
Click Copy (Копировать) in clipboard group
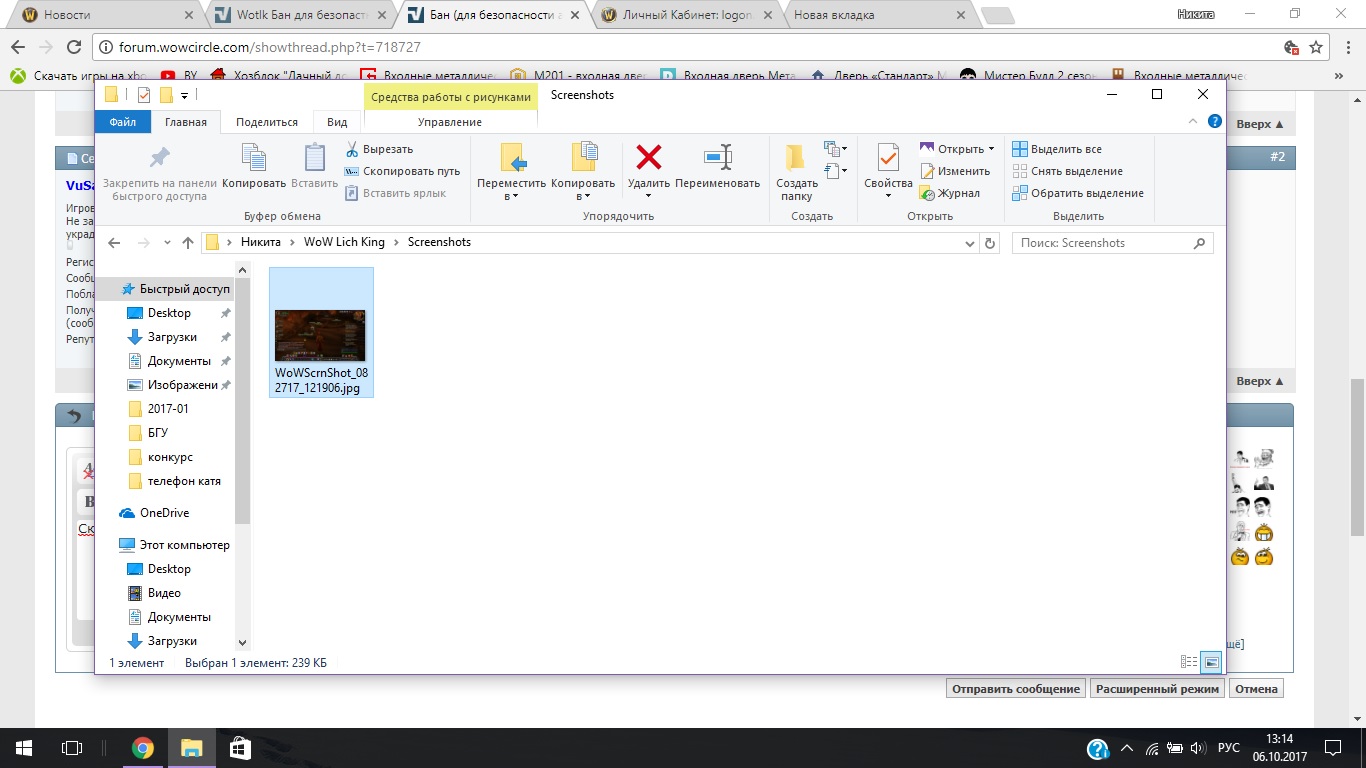click(254, 158)
